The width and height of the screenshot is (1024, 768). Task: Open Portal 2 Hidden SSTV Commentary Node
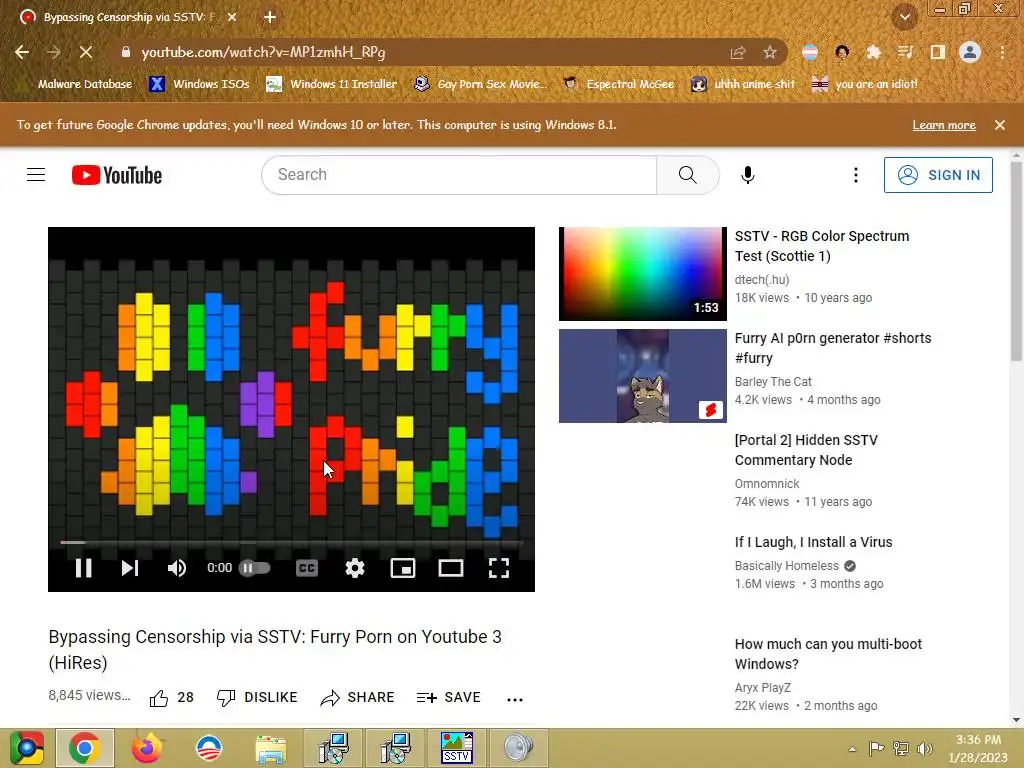pos(806,450)
